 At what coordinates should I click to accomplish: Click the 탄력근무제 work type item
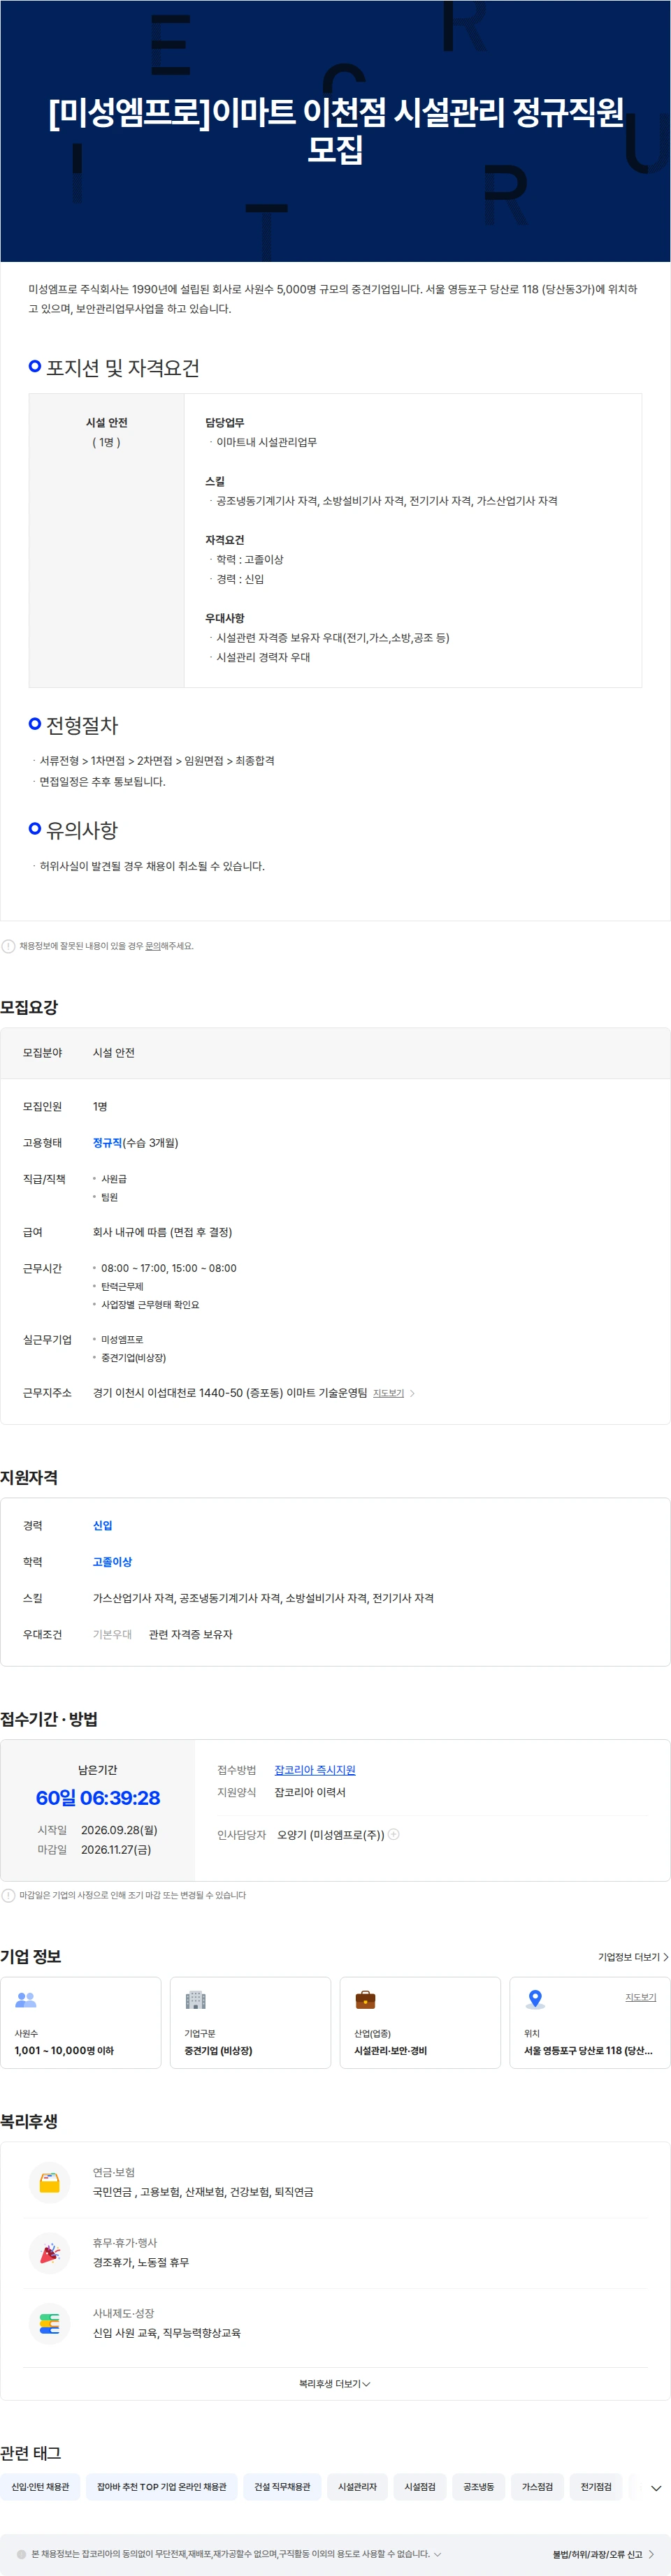click(x=122, y=1287)
